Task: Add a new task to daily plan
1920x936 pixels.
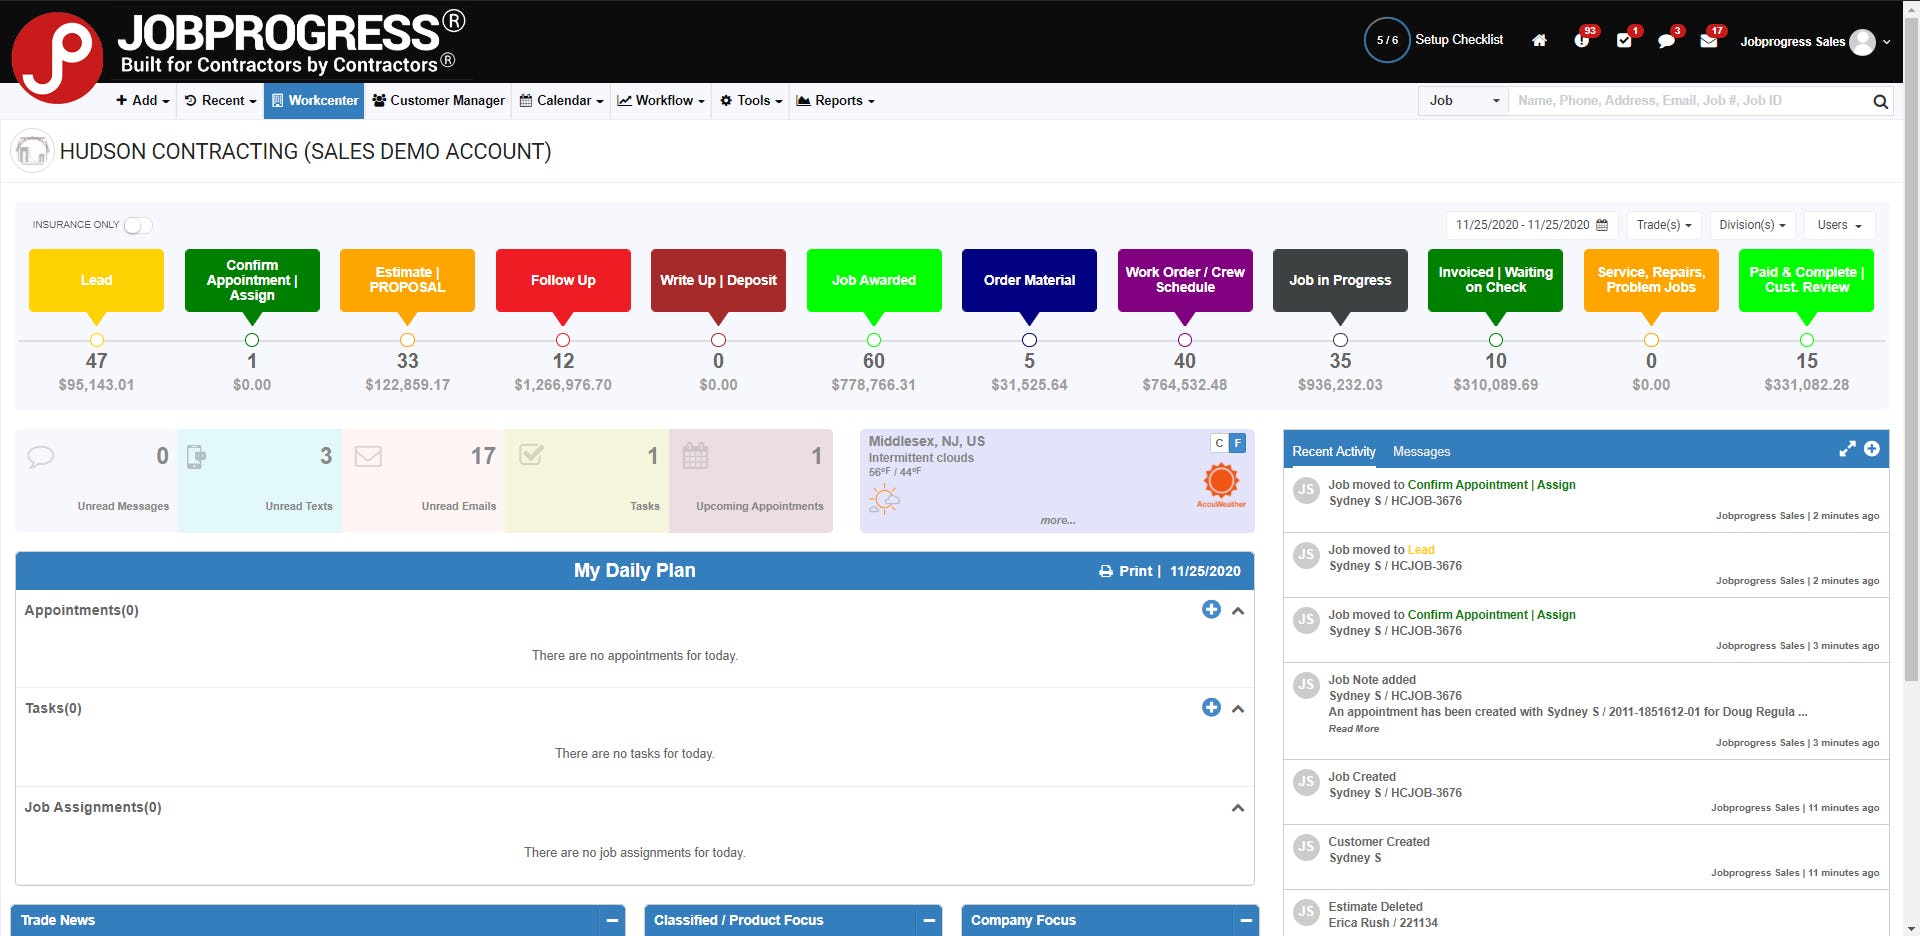Action: (1211, 707)
